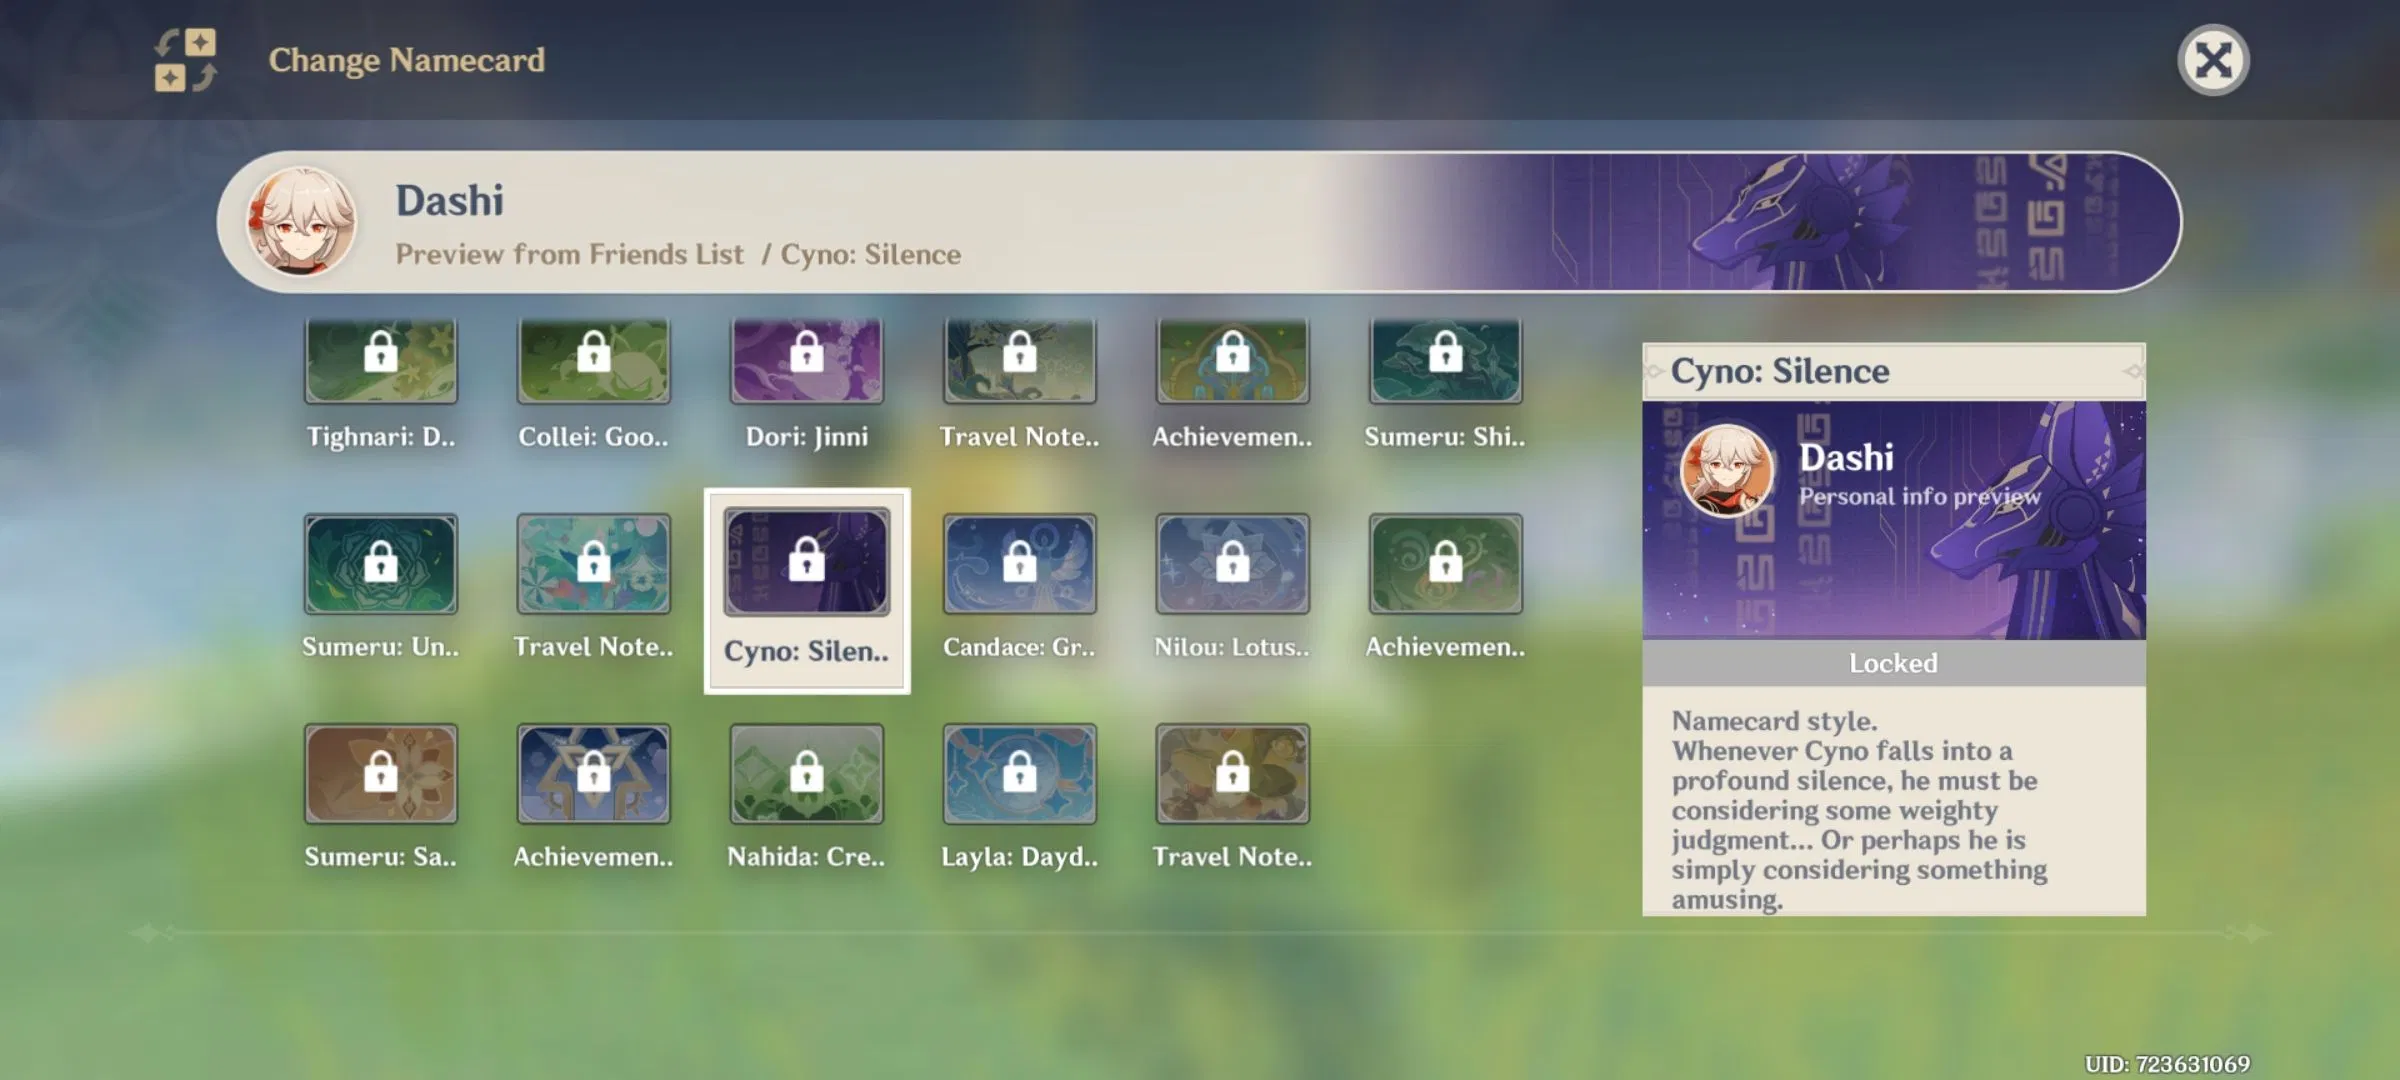Click avatar in Personal info preview

[1726, 471]
